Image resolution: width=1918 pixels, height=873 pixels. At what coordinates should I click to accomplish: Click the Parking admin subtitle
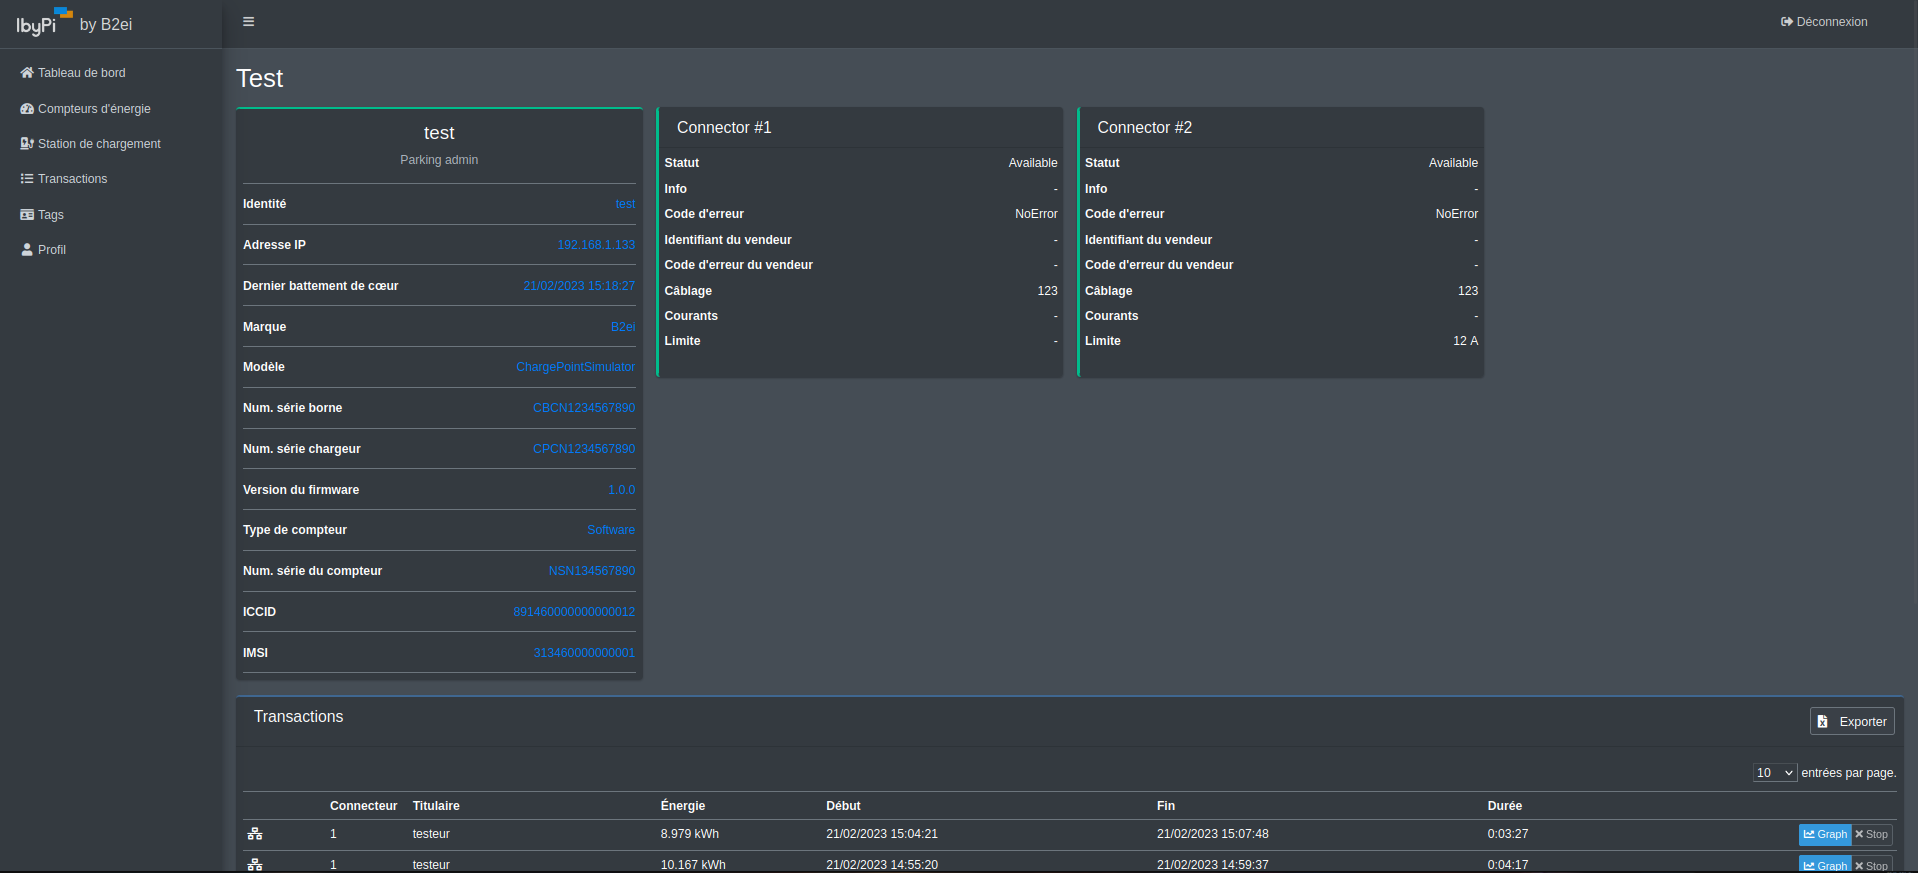439,160
